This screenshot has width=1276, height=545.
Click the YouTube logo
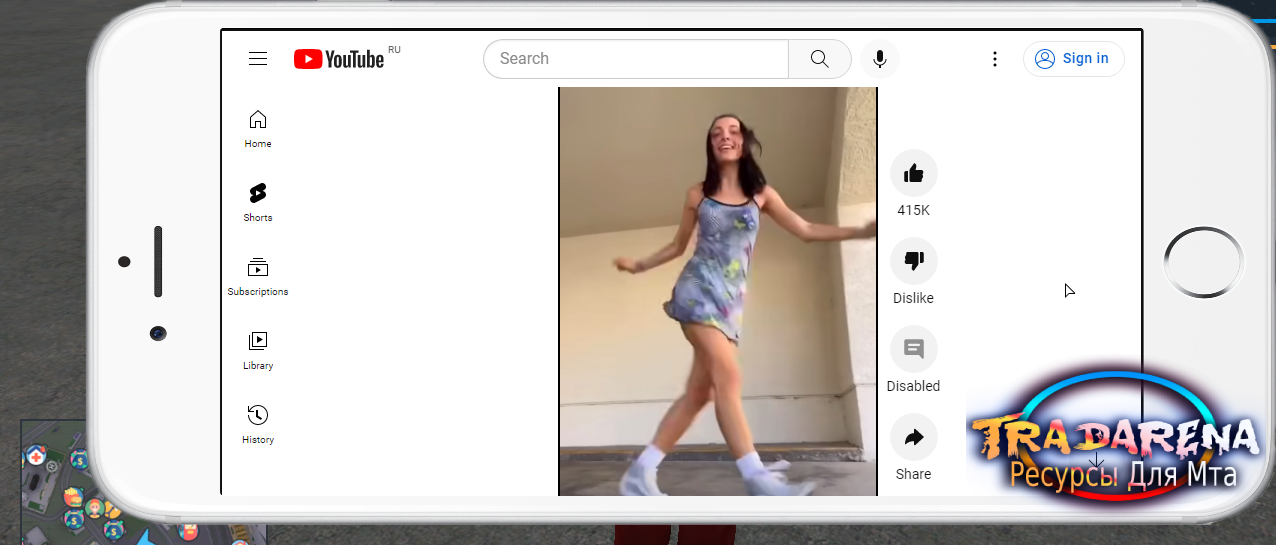[x=339, y=59]
